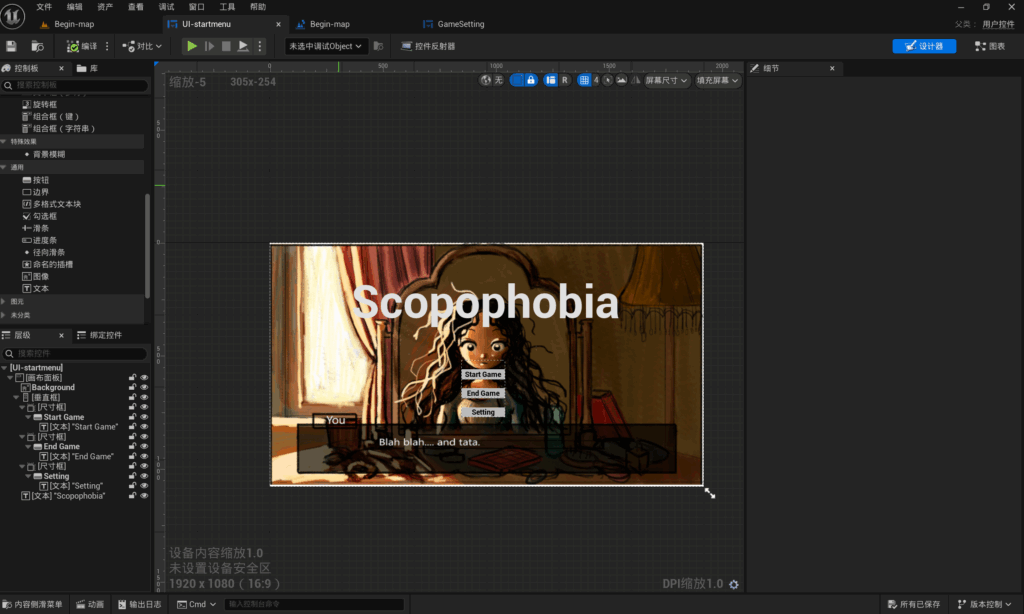Click the landscape preview image icon
The width and height of the screenshot is (1024, 614).
pos(622,80)
